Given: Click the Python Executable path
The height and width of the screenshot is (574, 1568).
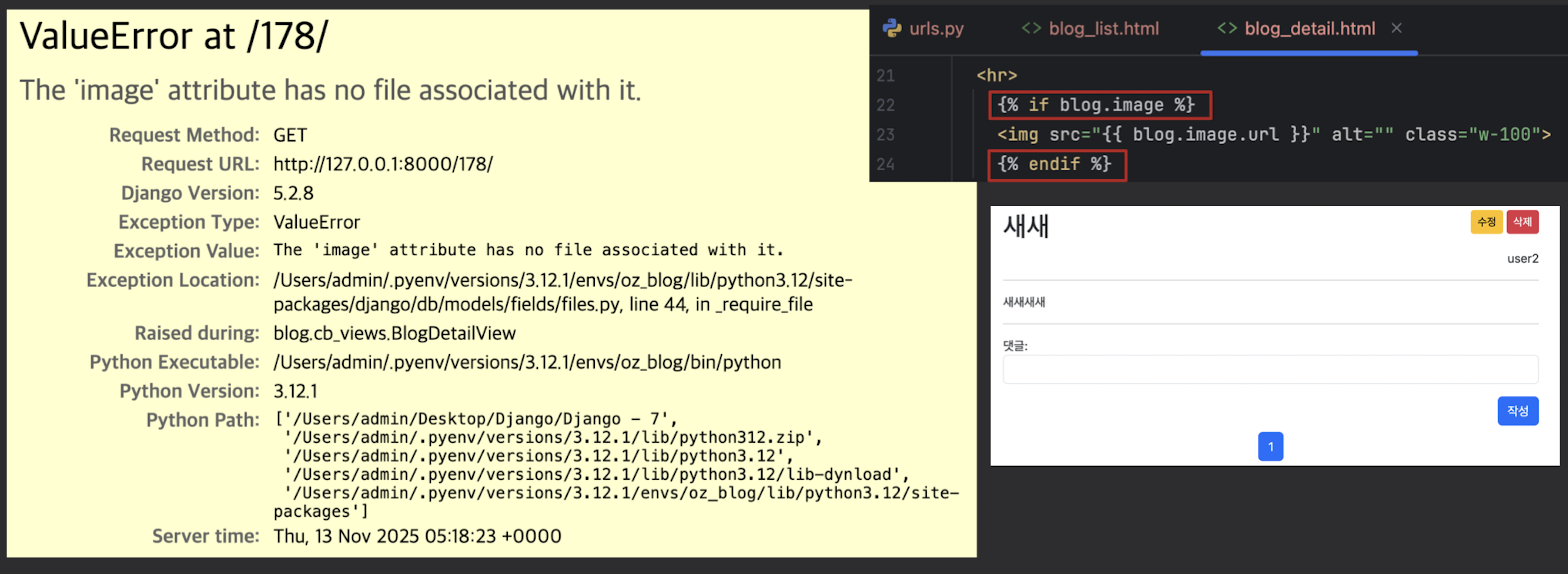Looking at the screenshot, I should click(x=527, y=361).
